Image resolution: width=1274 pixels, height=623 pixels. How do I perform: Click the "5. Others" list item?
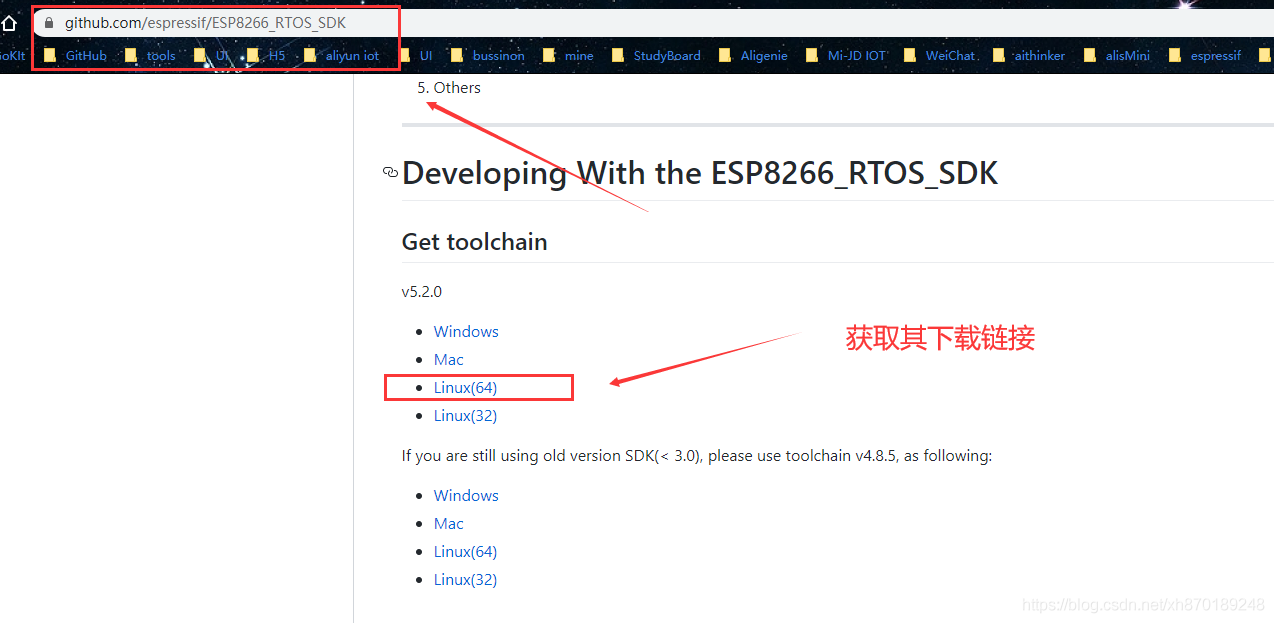click(x=449, y=88)
